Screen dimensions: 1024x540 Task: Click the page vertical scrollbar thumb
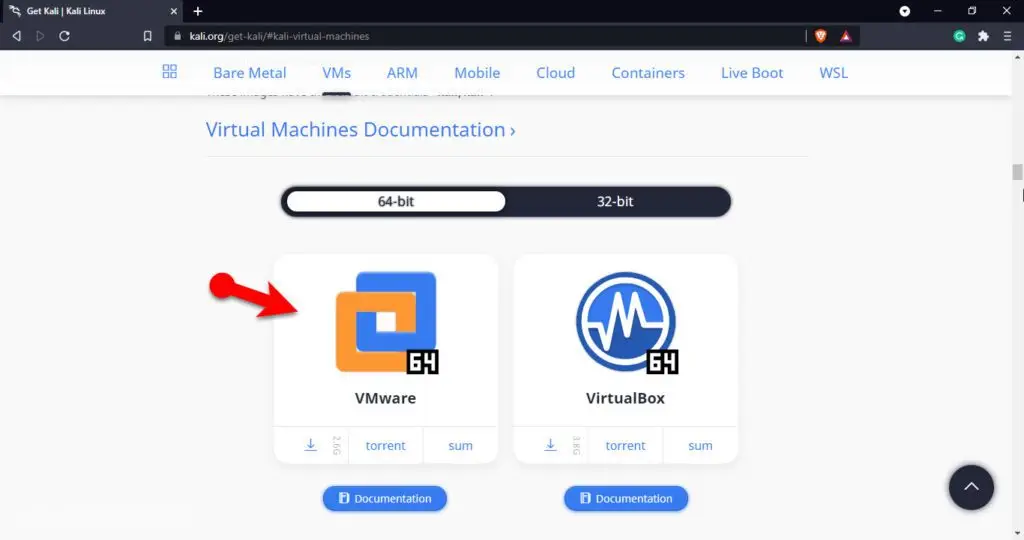tap(1018, 172)
